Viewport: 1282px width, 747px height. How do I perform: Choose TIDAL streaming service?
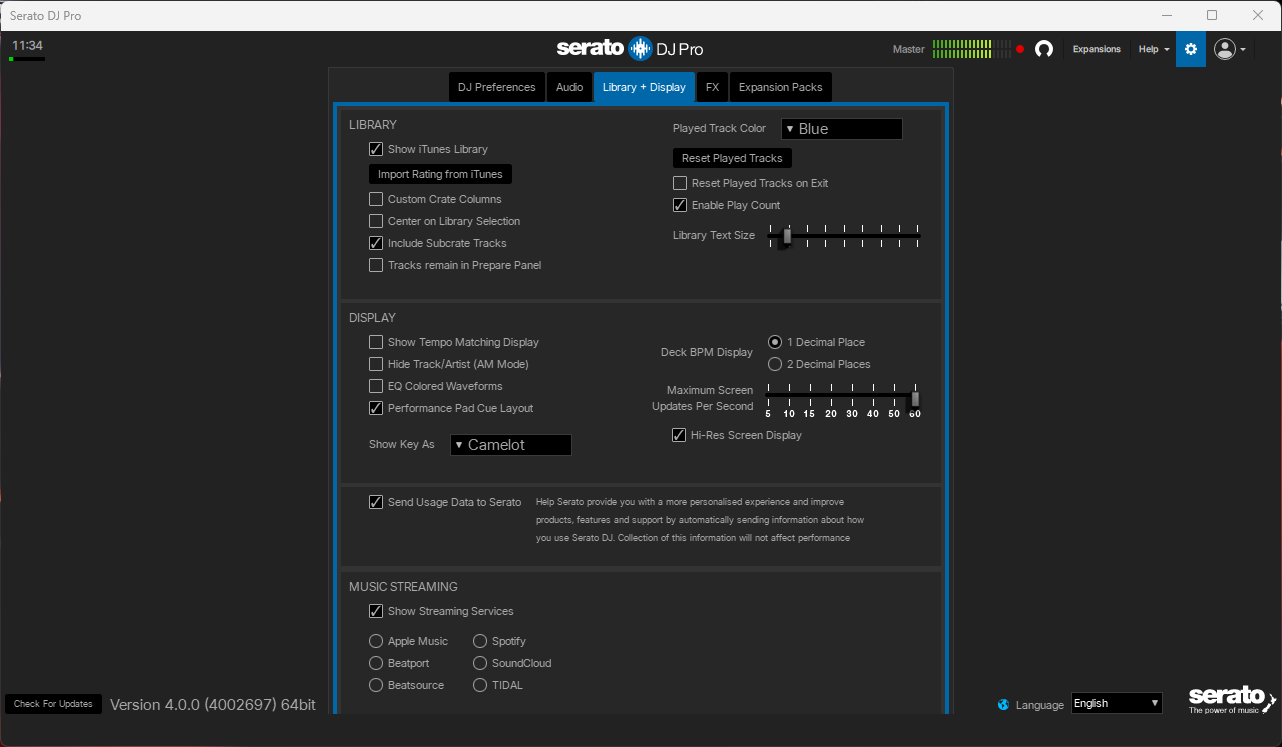(x=480, y=685)
